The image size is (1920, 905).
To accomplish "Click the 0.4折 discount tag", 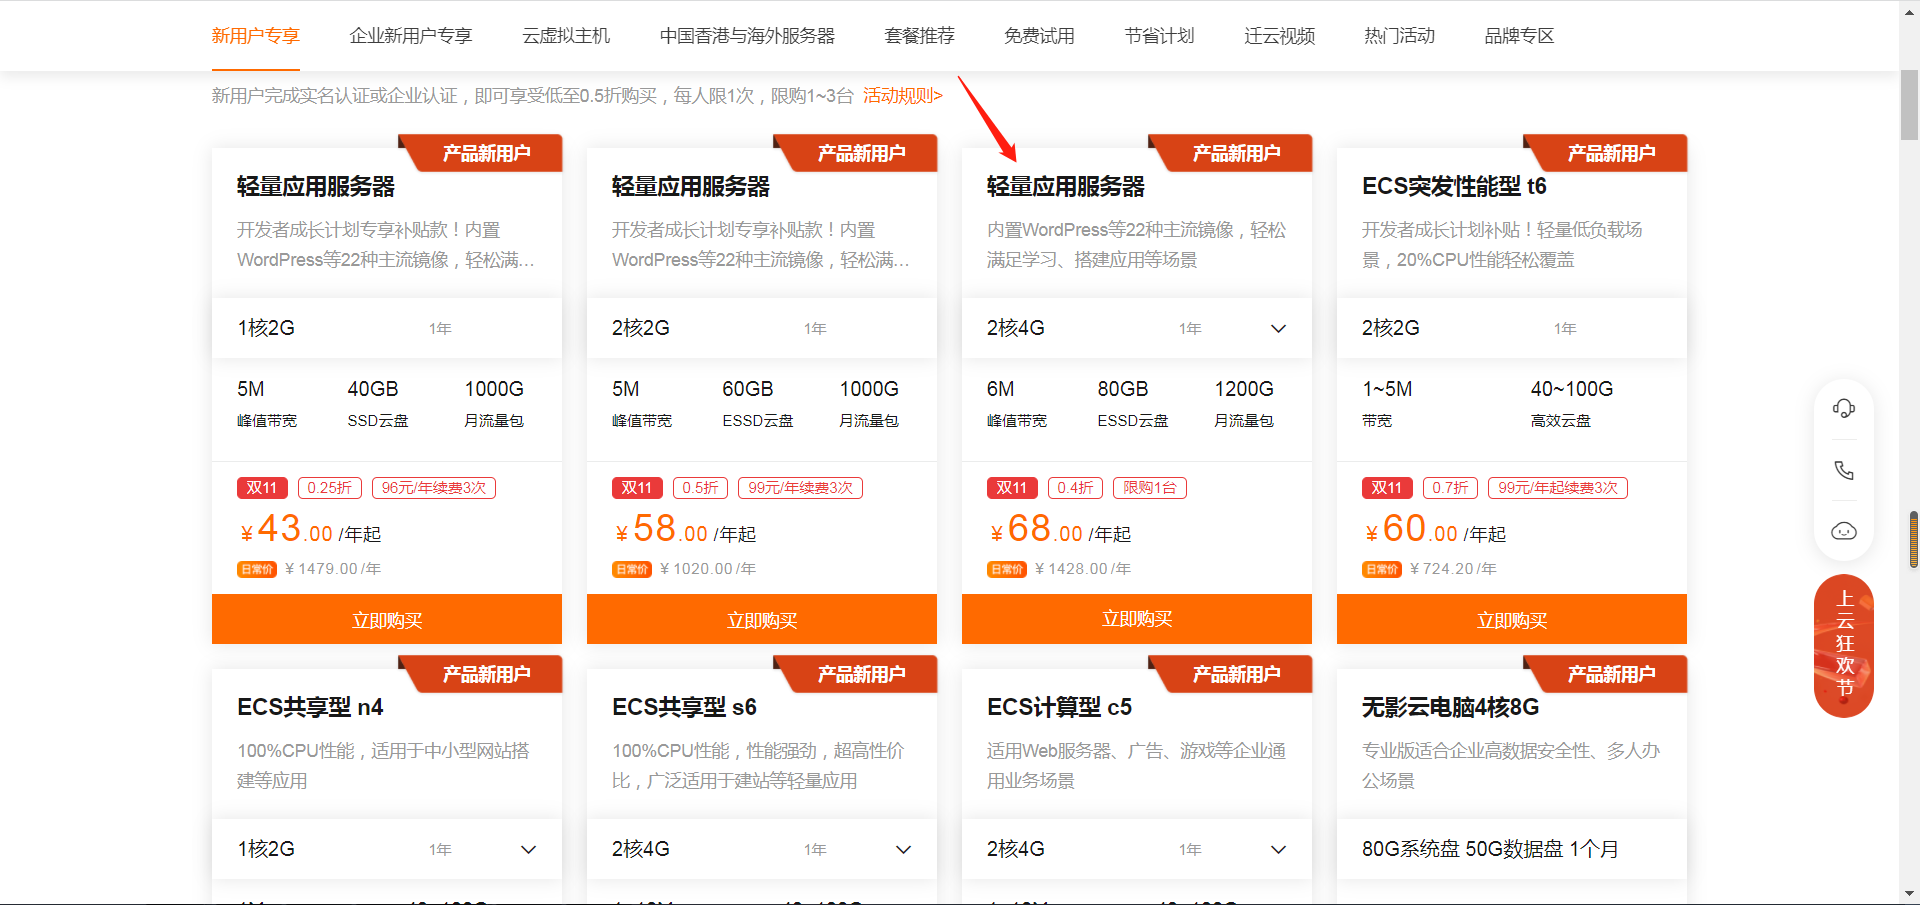I will coord(1075,488).
